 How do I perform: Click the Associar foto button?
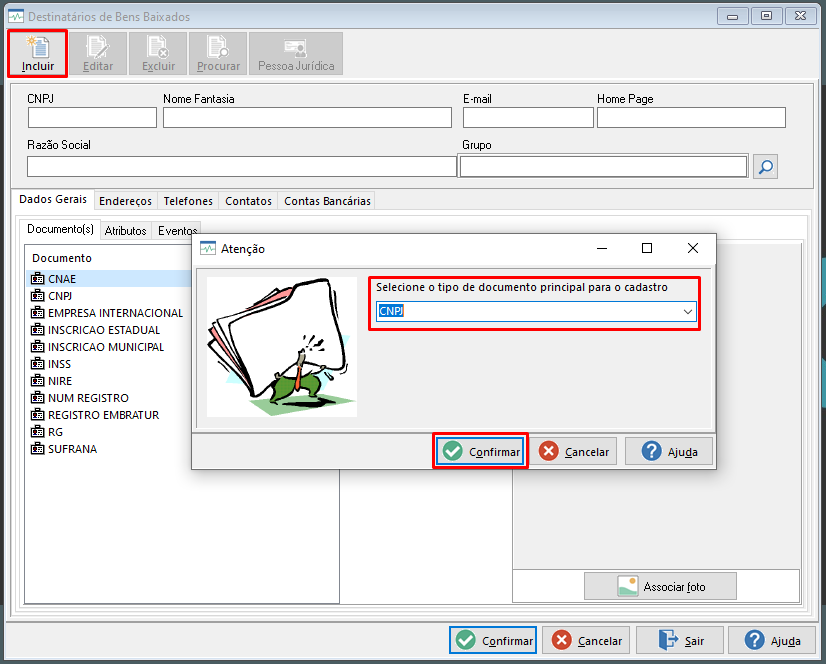[660, 586]
